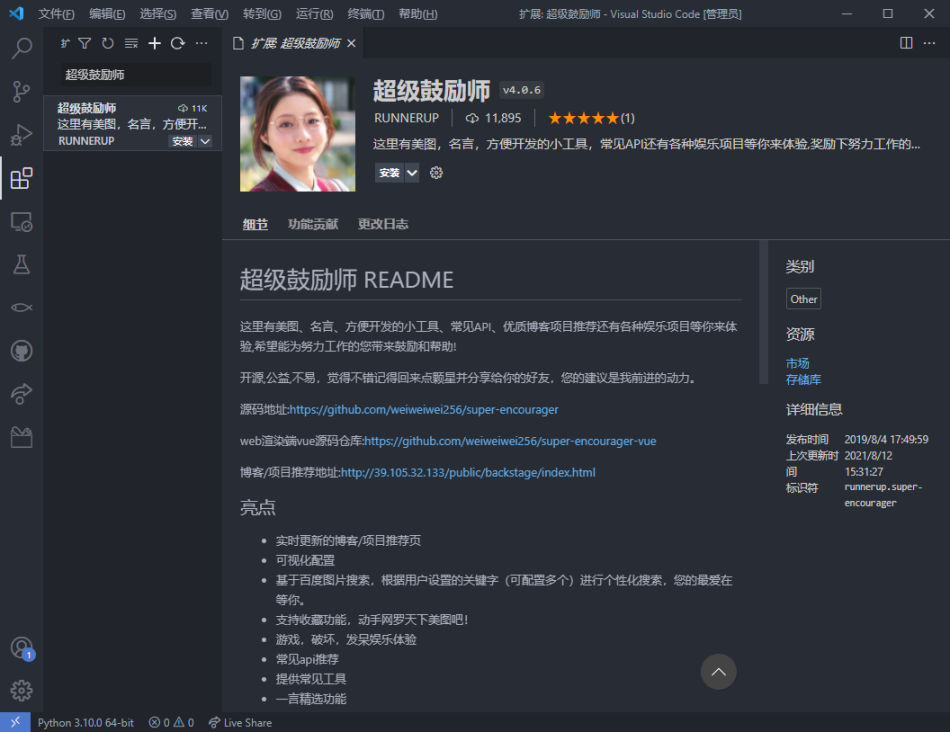Screen dimensions: 950x732
Task: Open the Search view in activity bar
Action: coord(21,48)
